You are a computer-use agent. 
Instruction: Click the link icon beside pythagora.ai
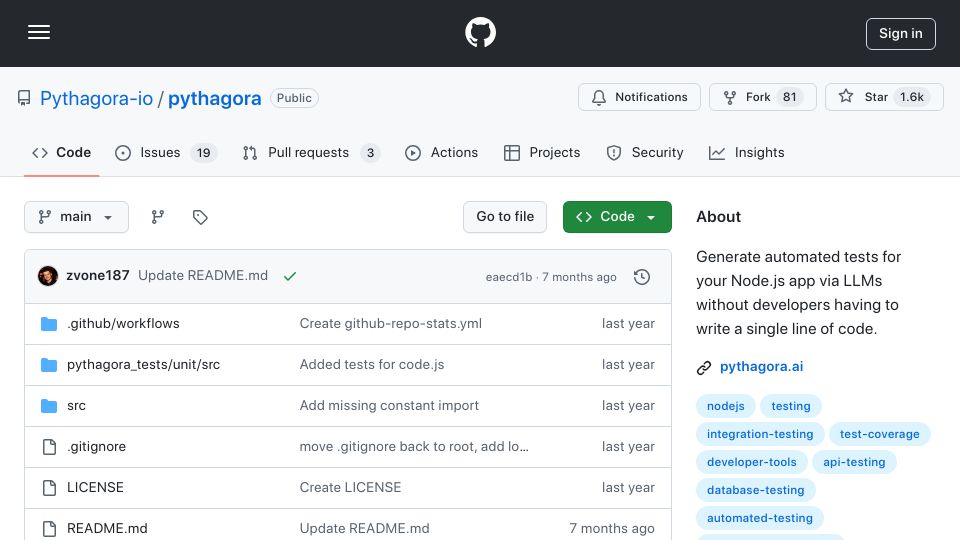pyautogui.click(x=704, y=367)
